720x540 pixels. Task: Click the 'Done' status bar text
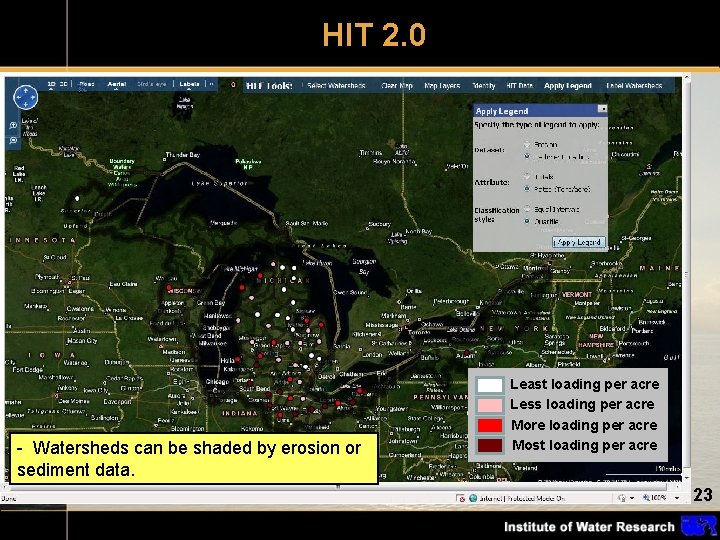pyautogui.click(x=8, y=498)
